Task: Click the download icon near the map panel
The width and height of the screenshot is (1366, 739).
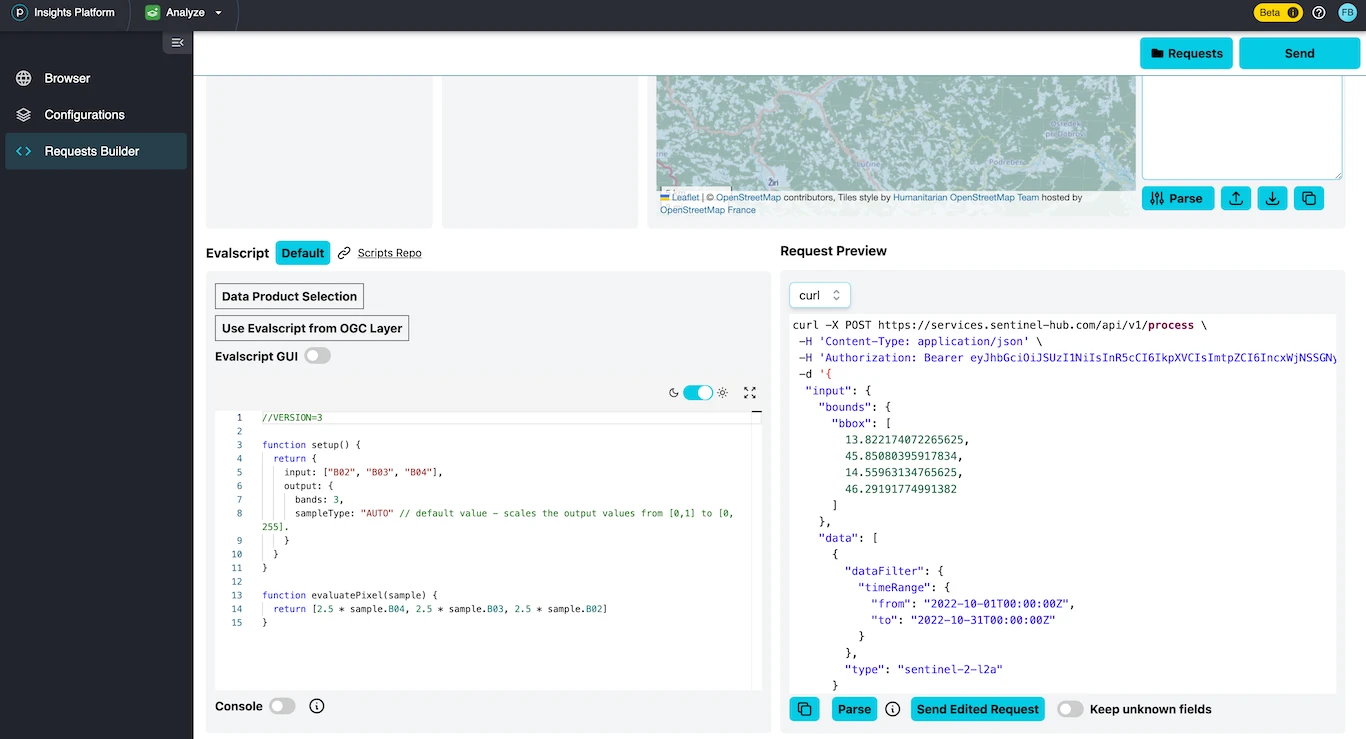Action: (x=1272, y=198)
